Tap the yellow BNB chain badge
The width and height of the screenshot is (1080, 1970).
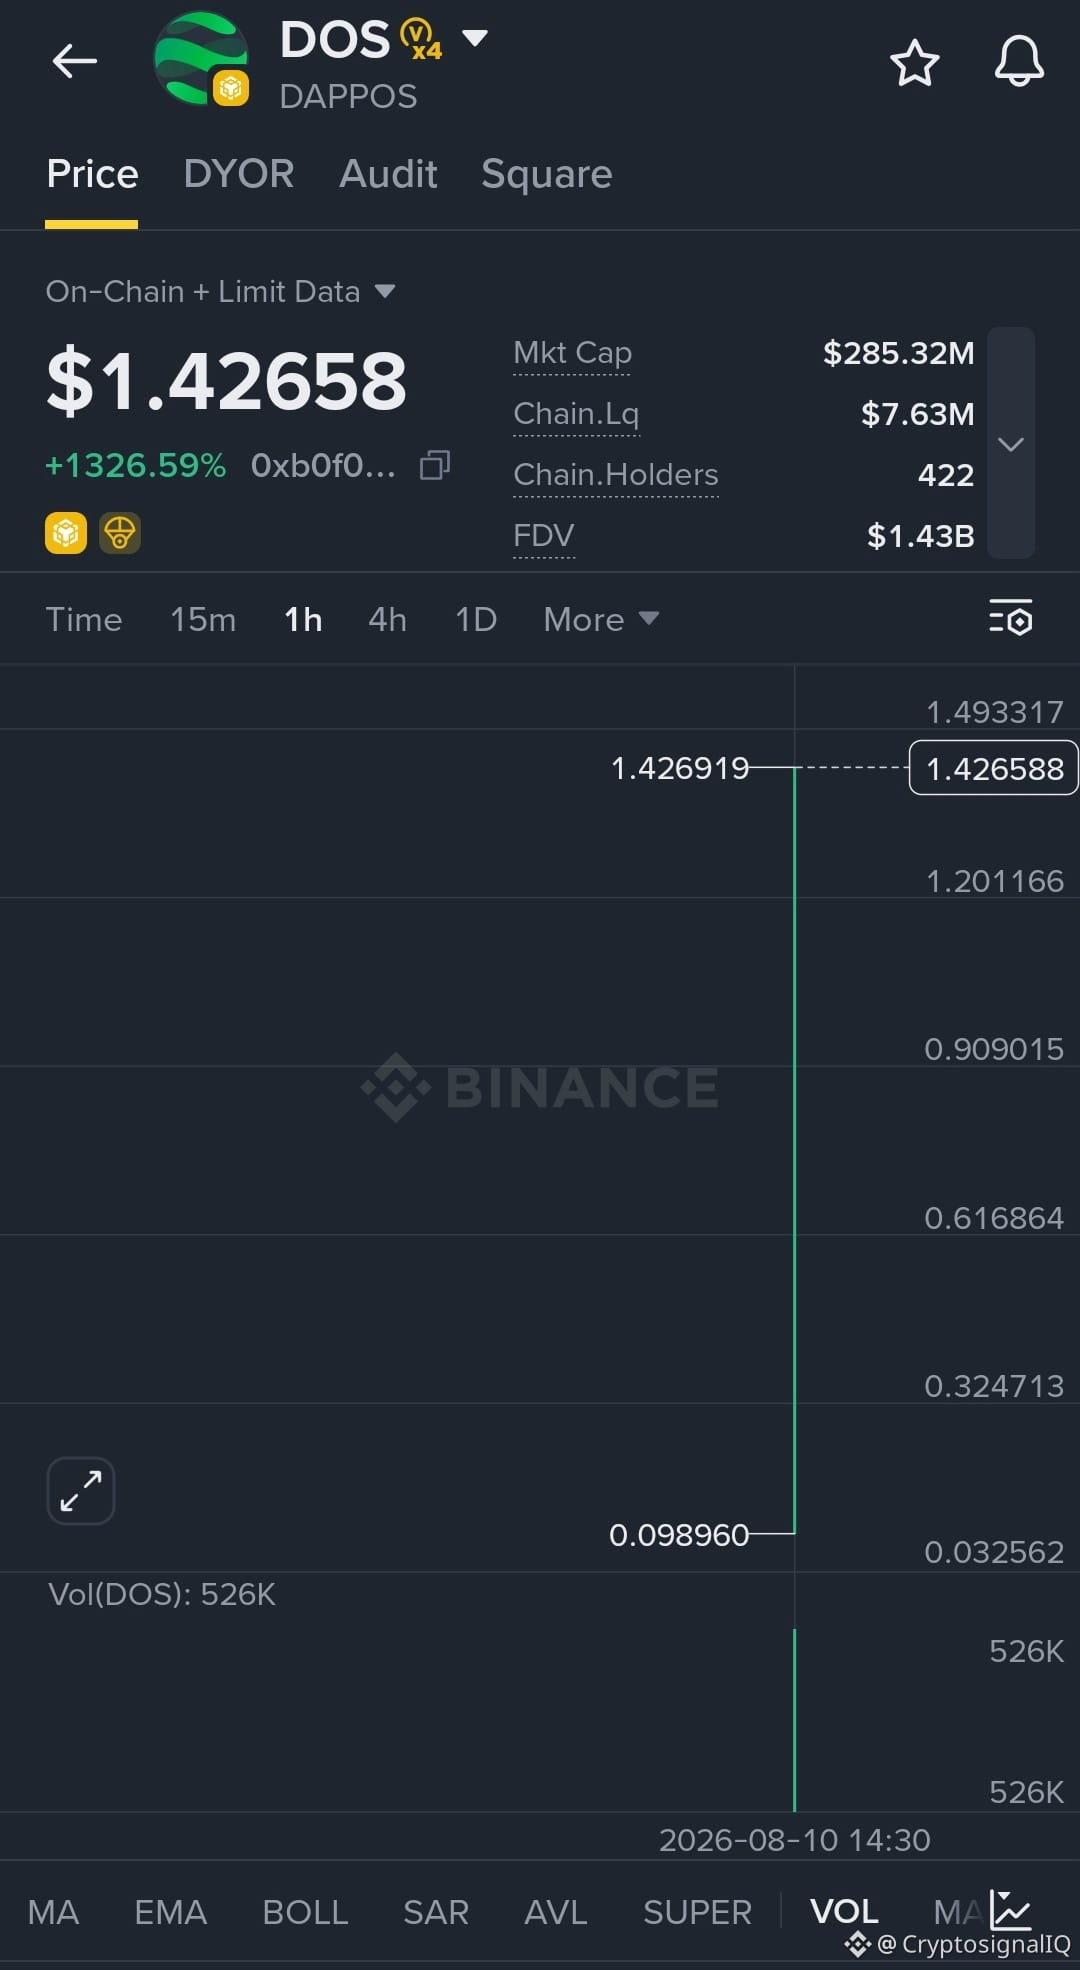pos(66,533)
